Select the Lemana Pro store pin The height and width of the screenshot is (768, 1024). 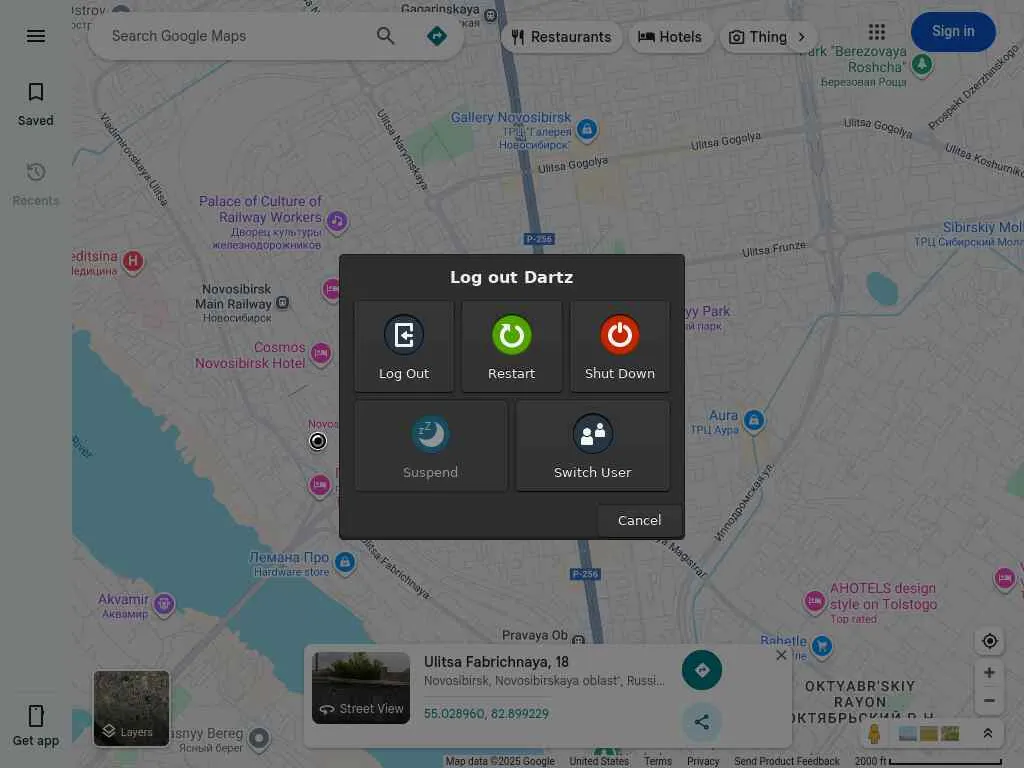pyautogui.click(x=345, y=562)
